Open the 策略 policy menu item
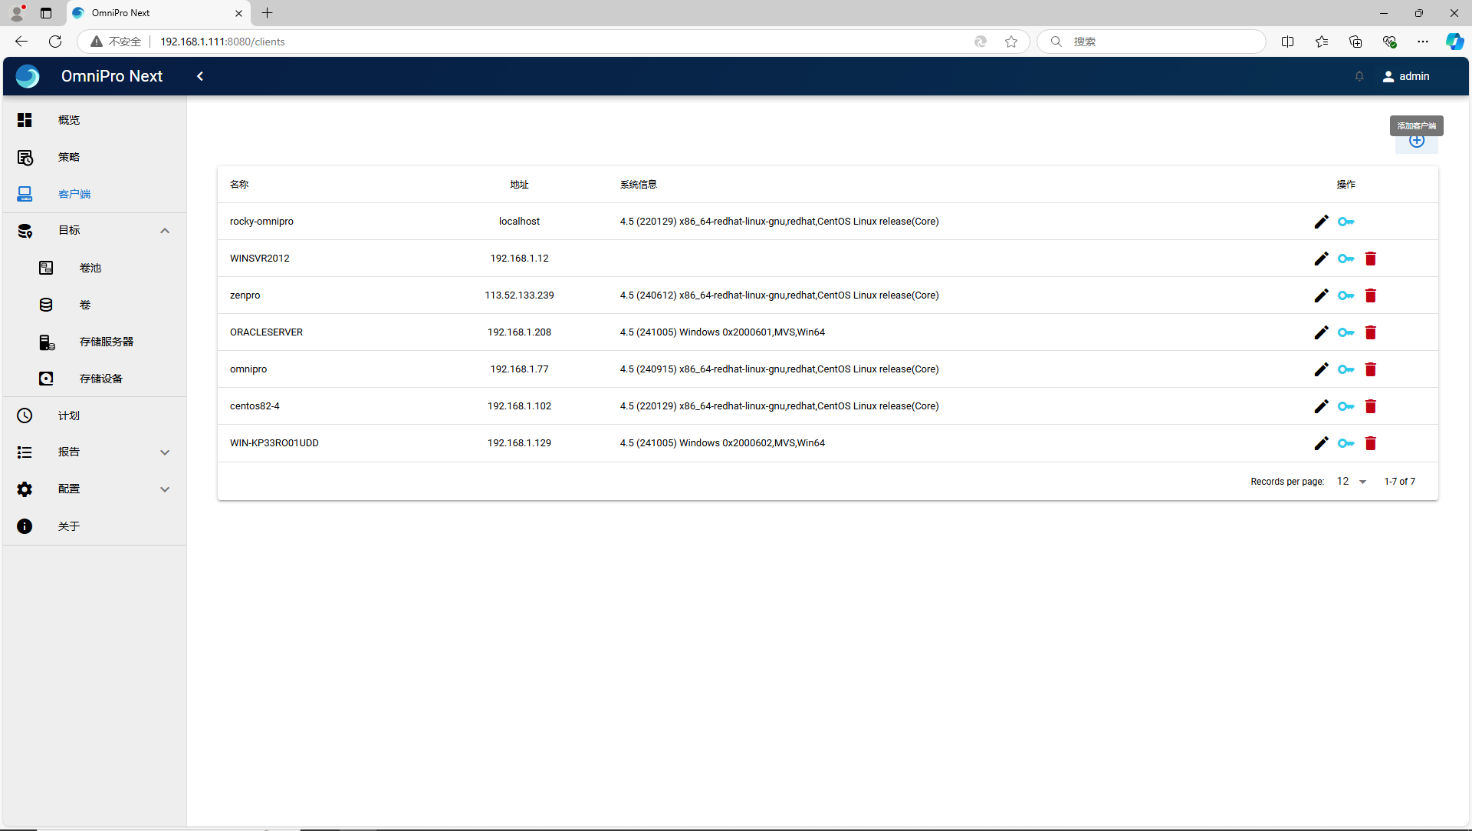1472x831 pixels. [x=68, y=157]
